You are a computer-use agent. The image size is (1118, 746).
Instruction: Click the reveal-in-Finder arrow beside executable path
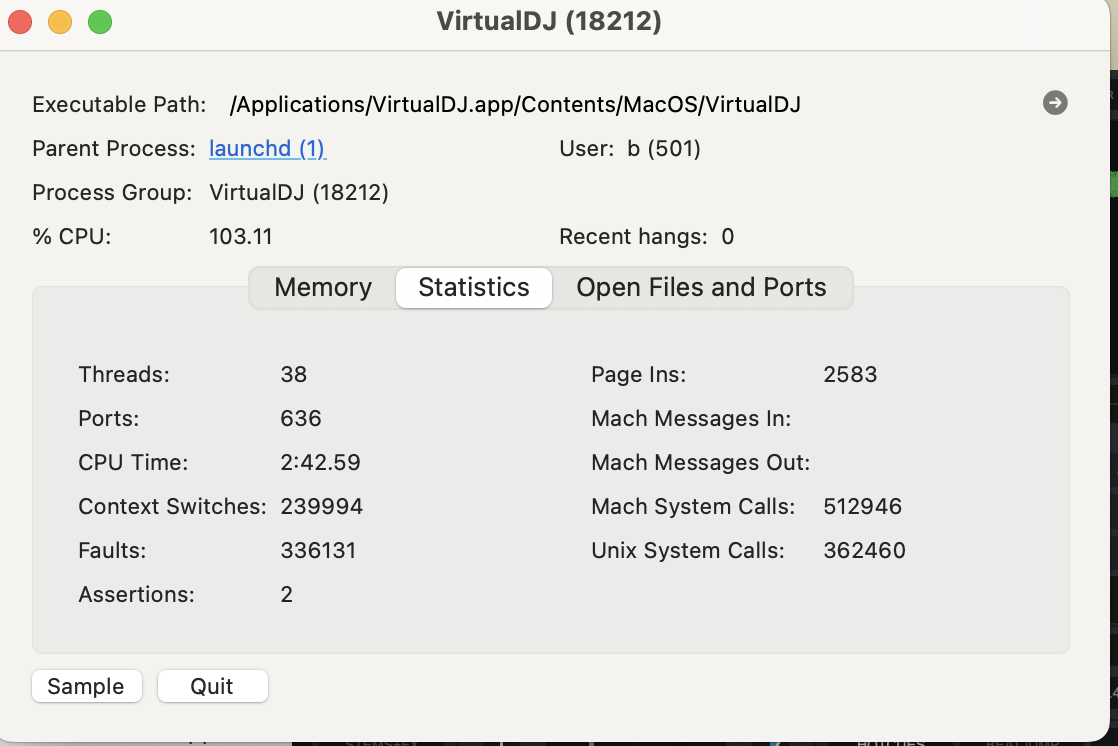coord(1054,103)
